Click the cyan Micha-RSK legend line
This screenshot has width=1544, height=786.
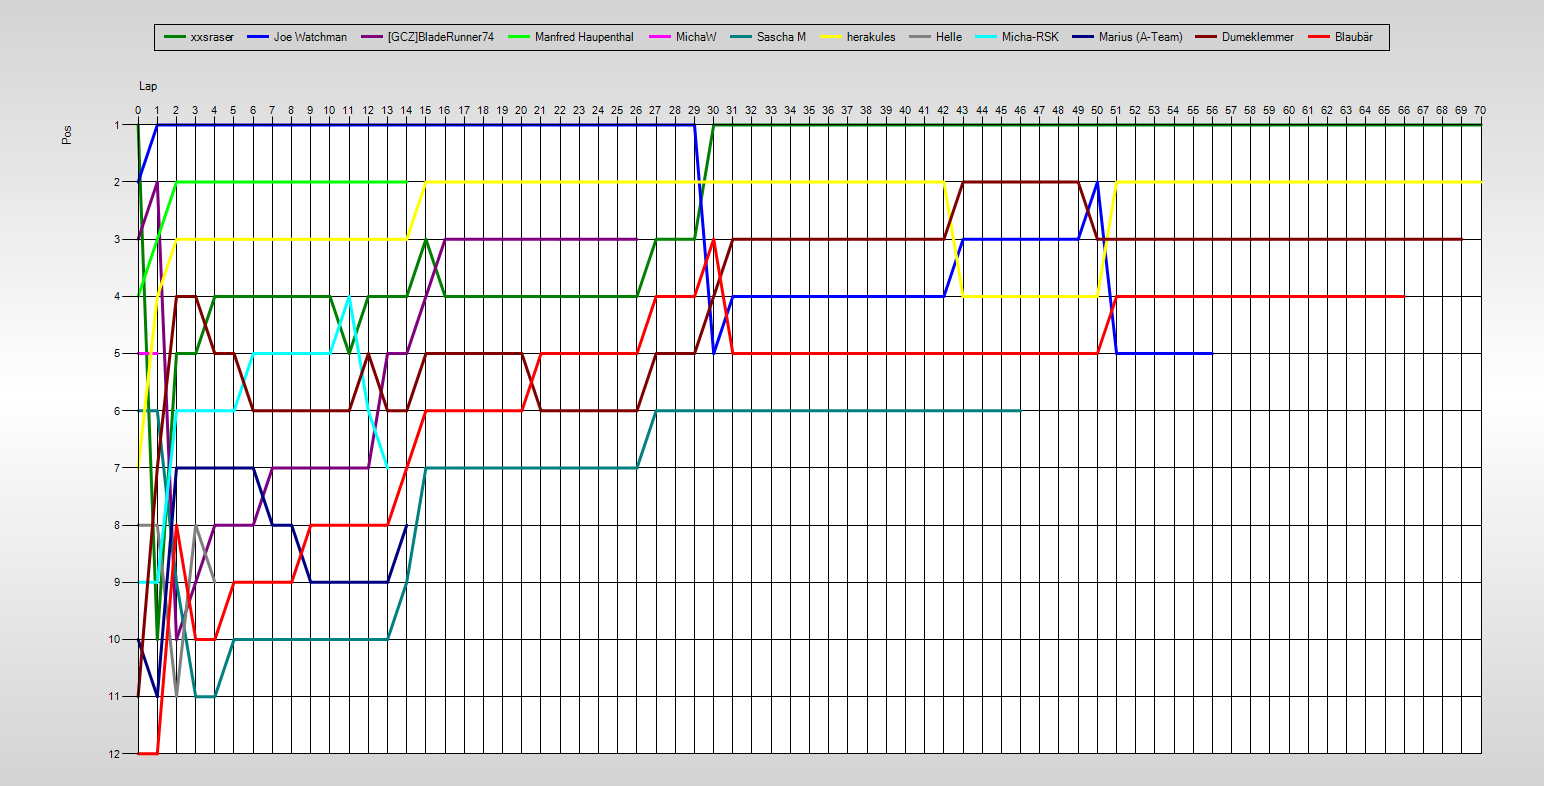point(986,37)
